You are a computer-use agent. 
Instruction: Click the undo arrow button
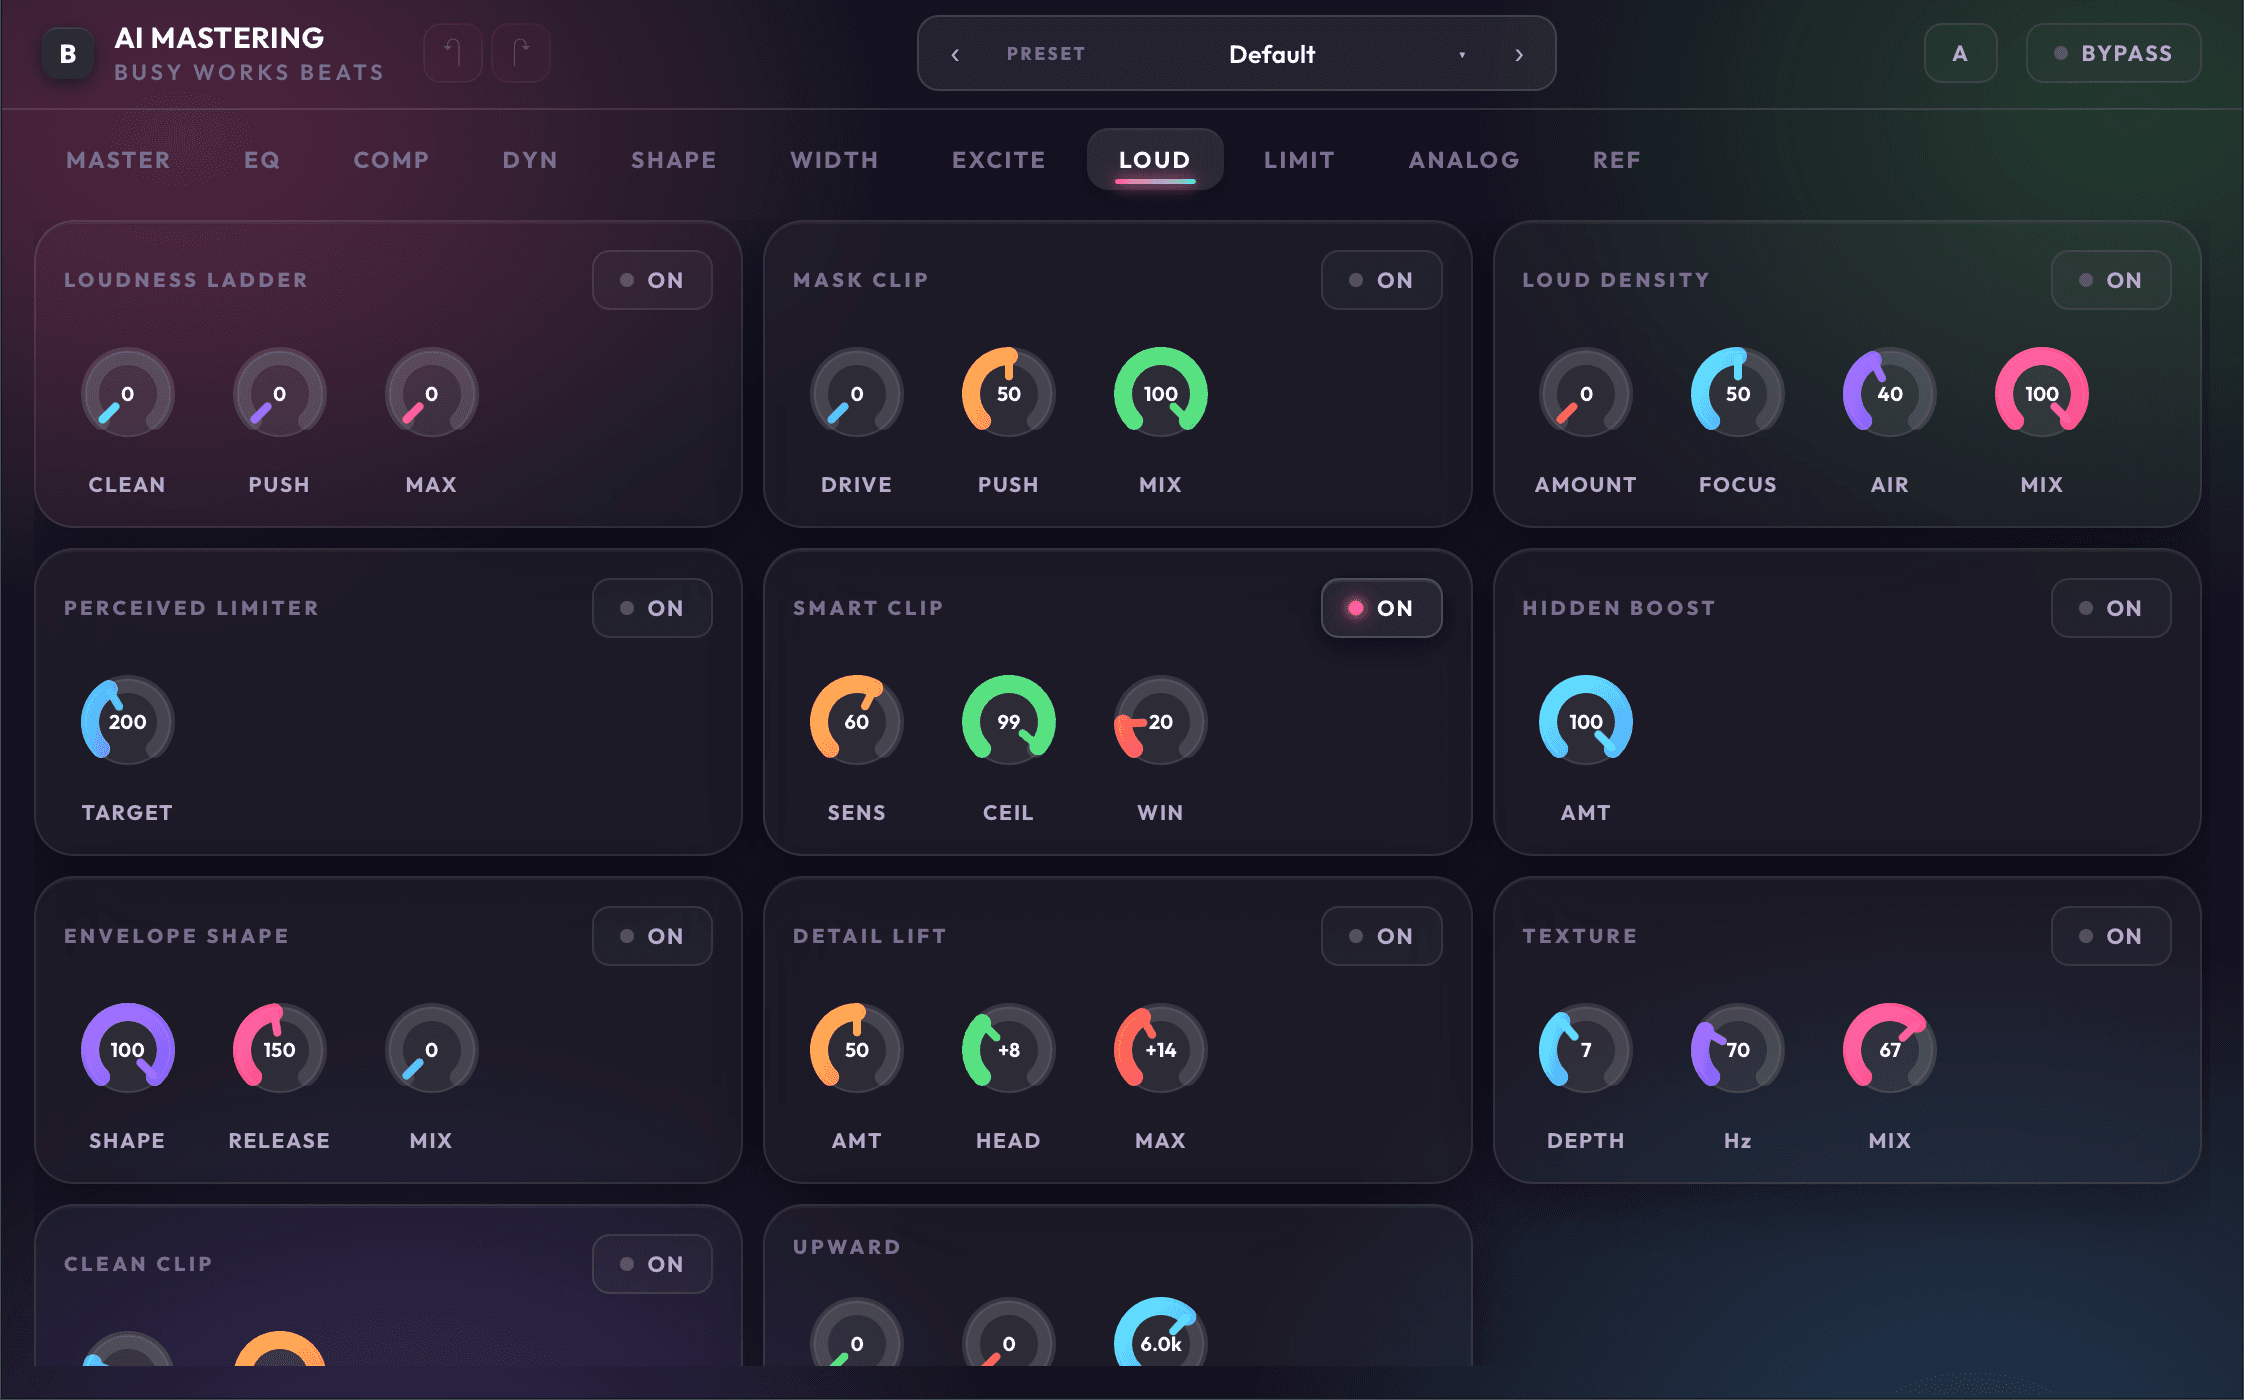point(453,53)
